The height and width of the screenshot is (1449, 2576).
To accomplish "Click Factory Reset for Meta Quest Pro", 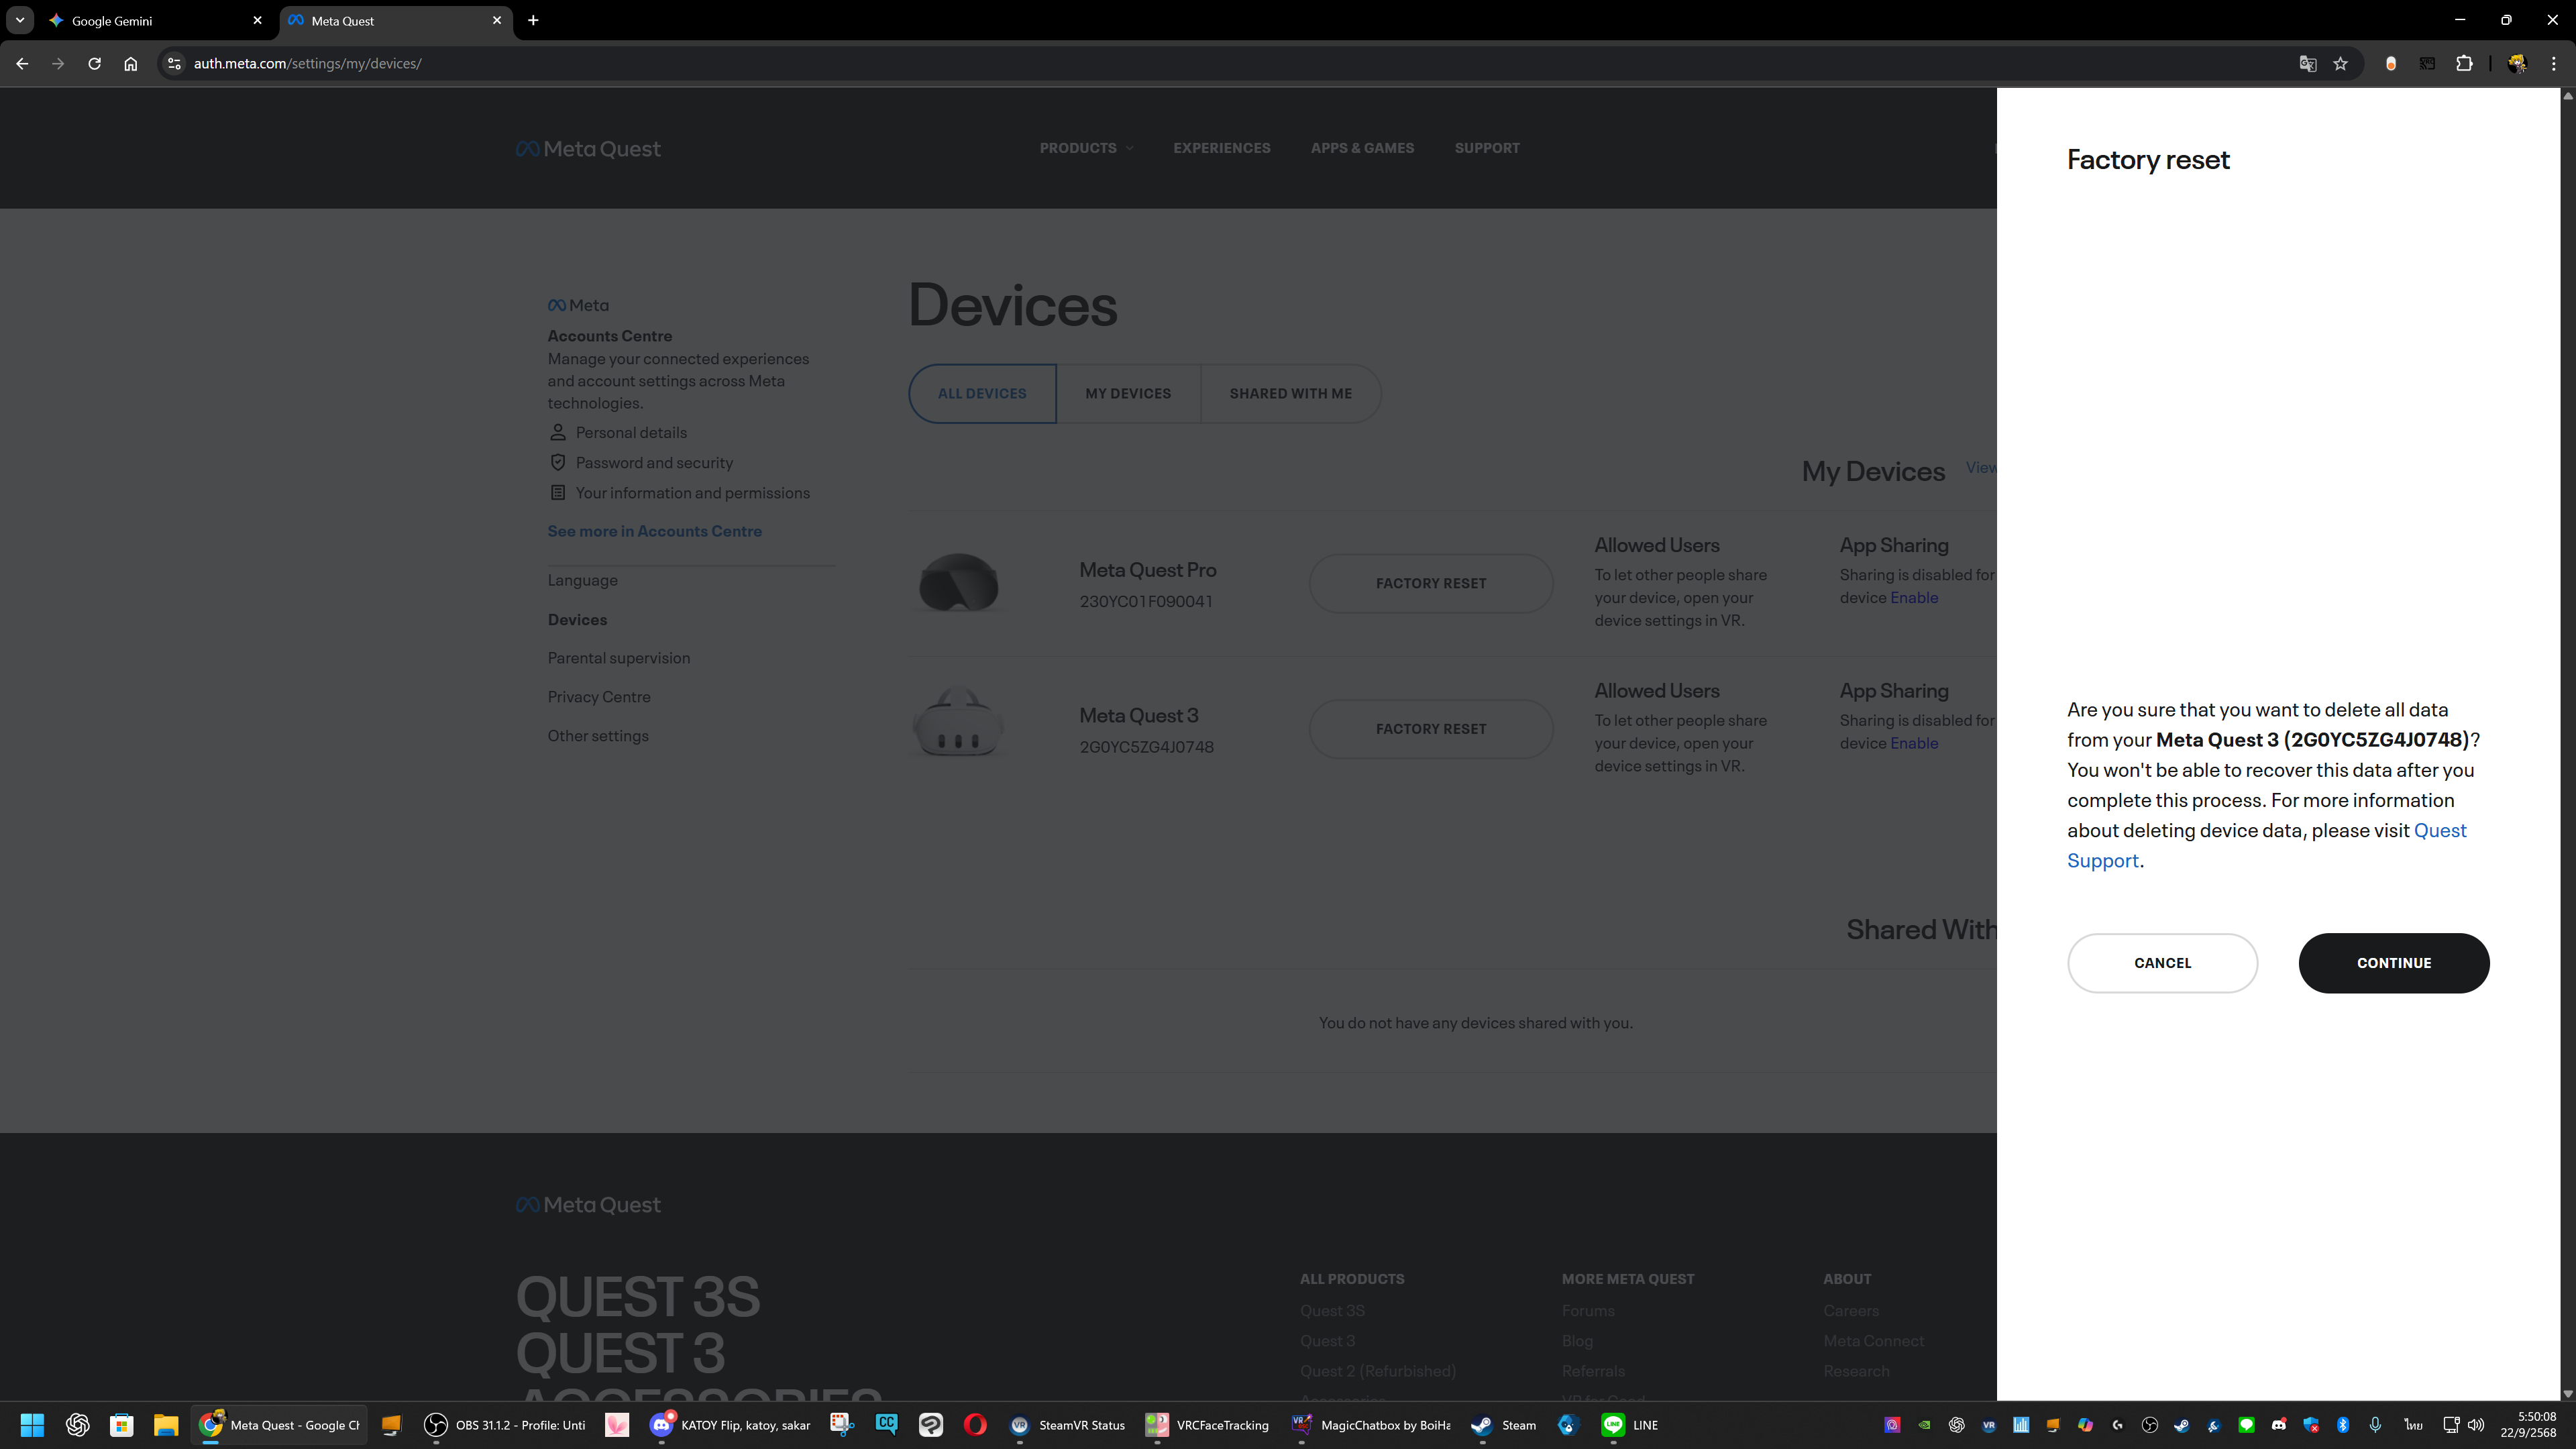I will pyautogui.click(x=1431, y=583).
